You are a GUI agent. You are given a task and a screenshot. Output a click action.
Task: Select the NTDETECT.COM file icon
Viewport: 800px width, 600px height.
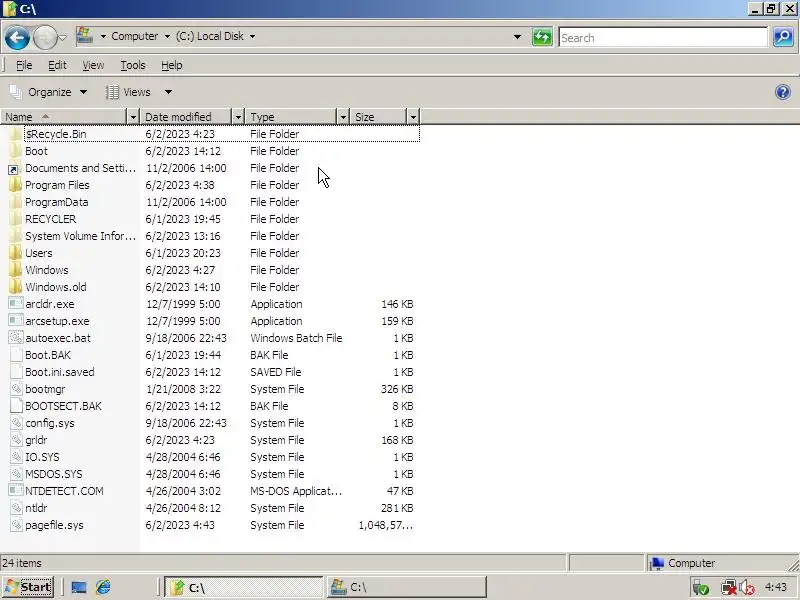[x=15, y=491]
